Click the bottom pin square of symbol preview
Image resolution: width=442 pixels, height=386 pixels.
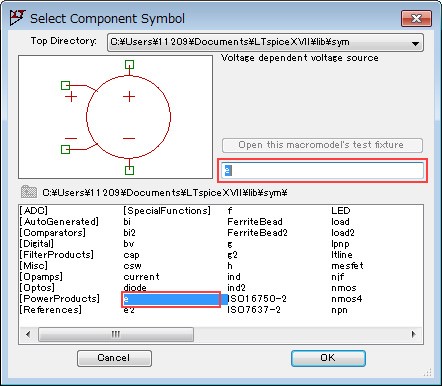(129, 170)
